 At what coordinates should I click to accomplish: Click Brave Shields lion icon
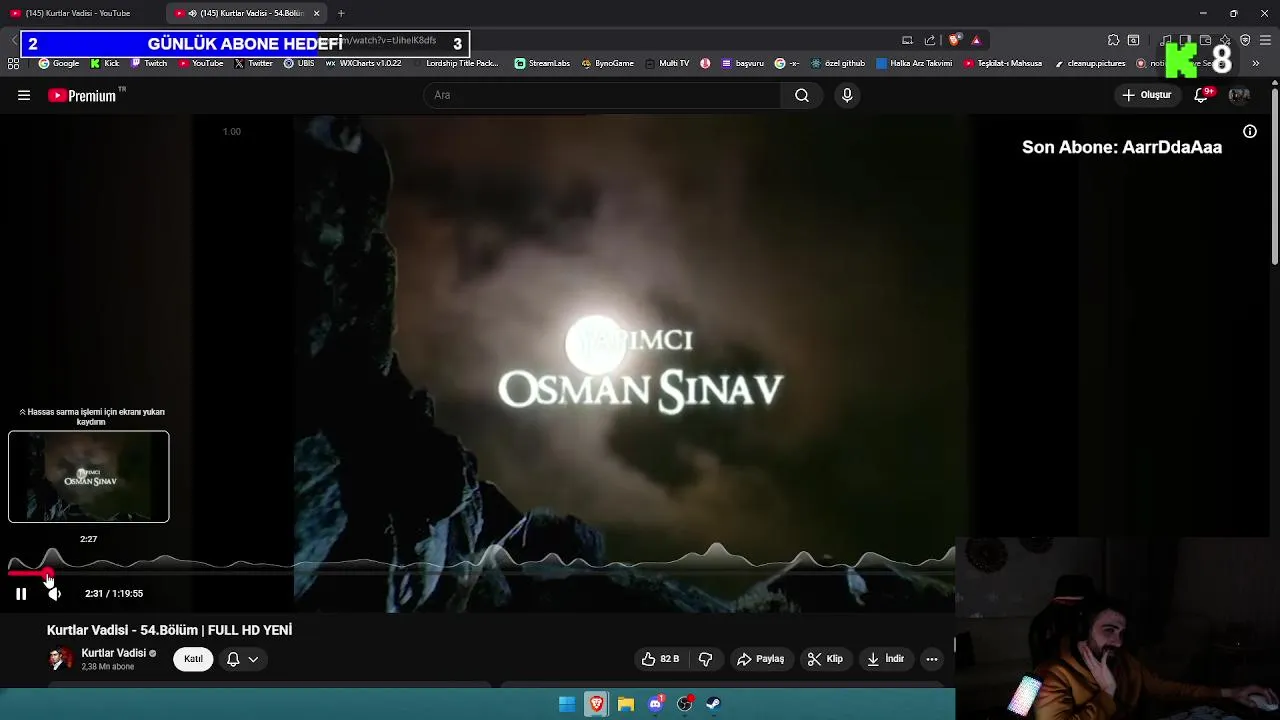click(x=955, y=40)
